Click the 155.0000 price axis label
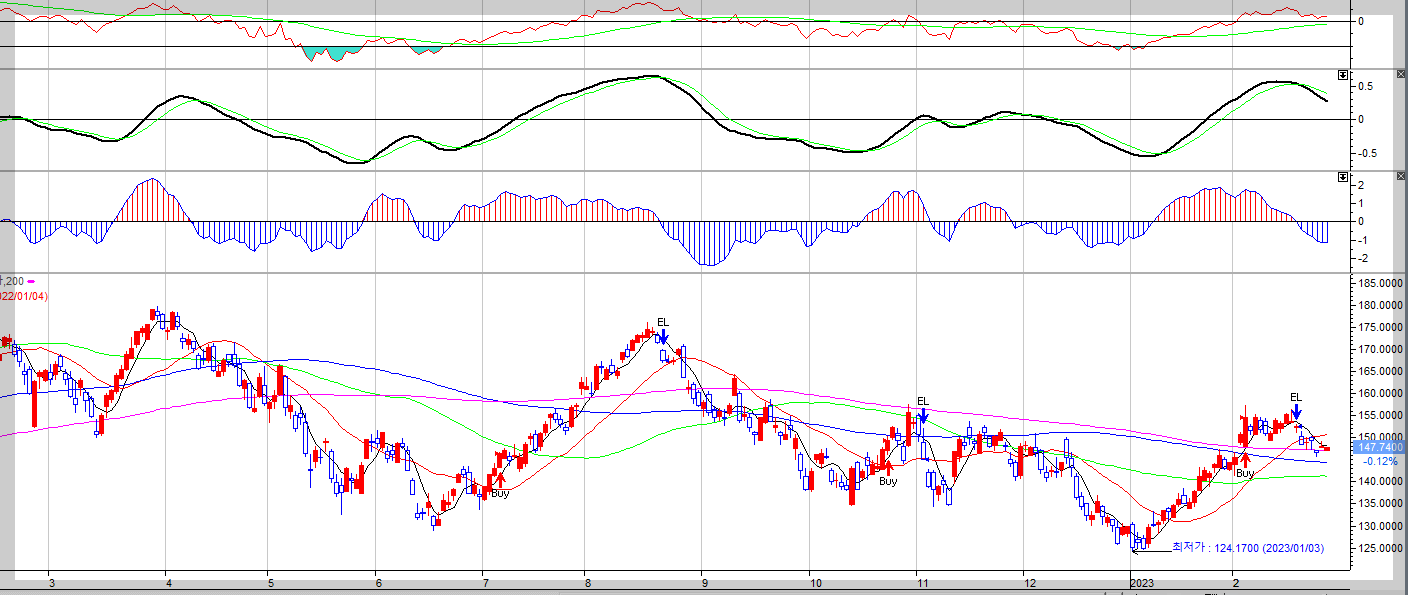The height and width of the screenshot is (595, 1408). point(1381,415)
